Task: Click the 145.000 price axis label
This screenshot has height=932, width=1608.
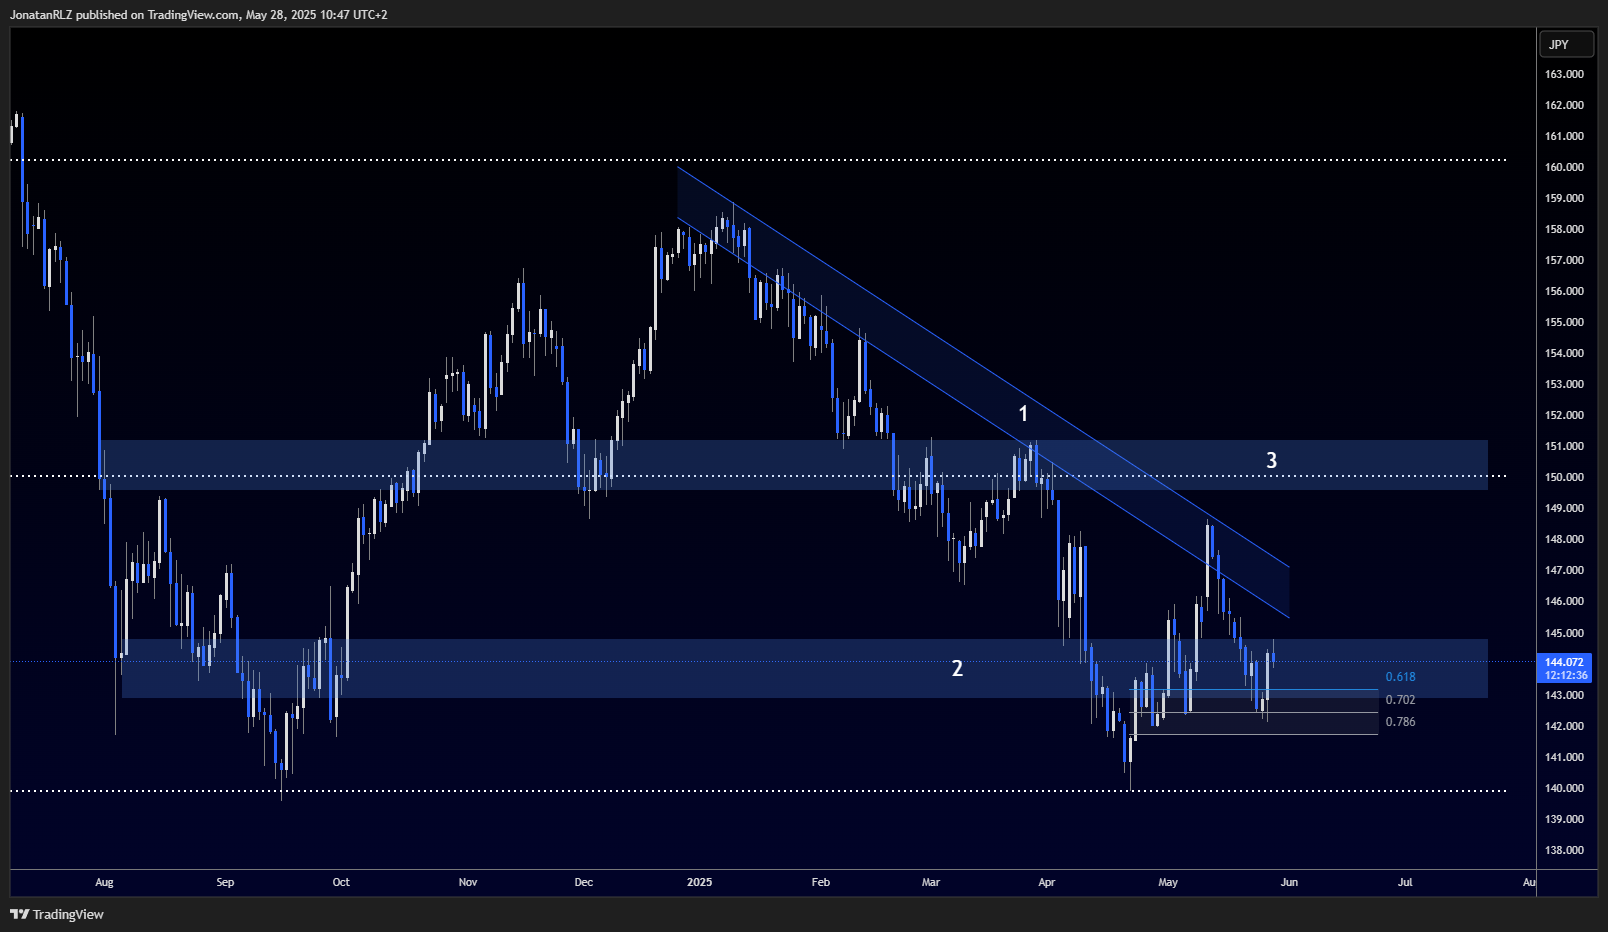Action: pos(1564,633)
